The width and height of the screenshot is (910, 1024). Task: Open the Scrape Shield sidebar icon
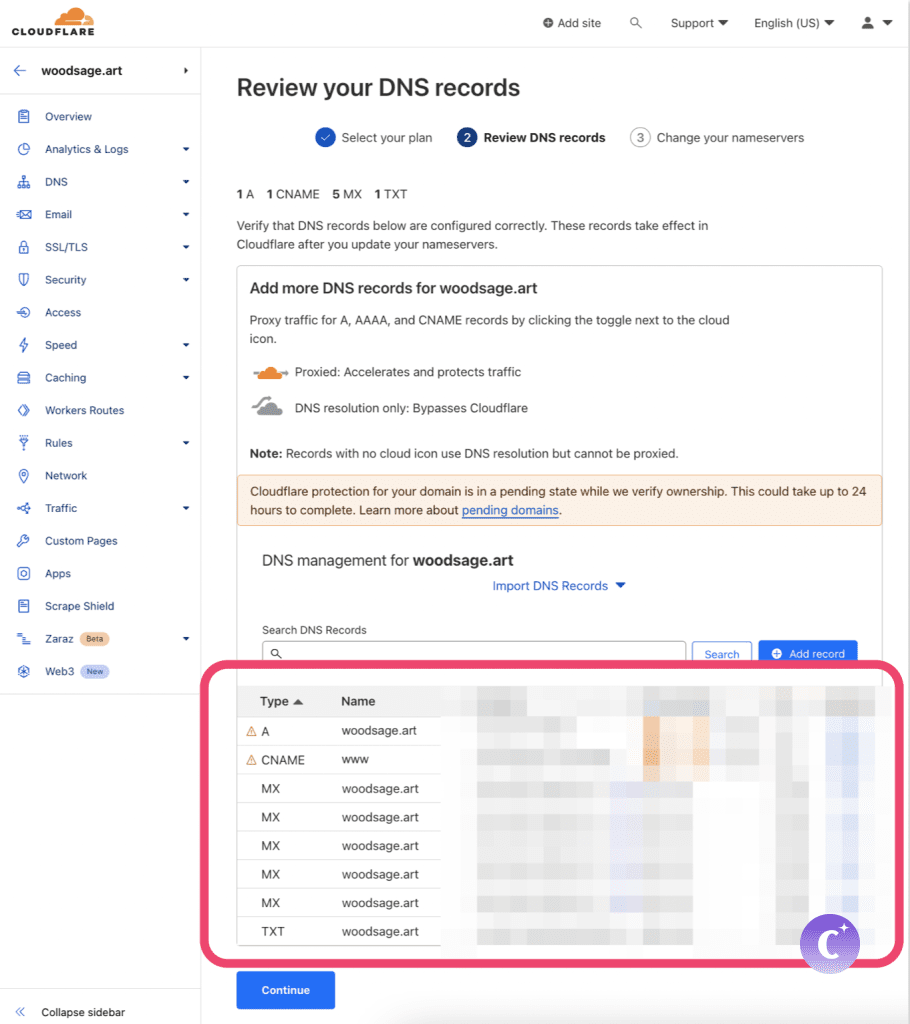pos(24,606)
